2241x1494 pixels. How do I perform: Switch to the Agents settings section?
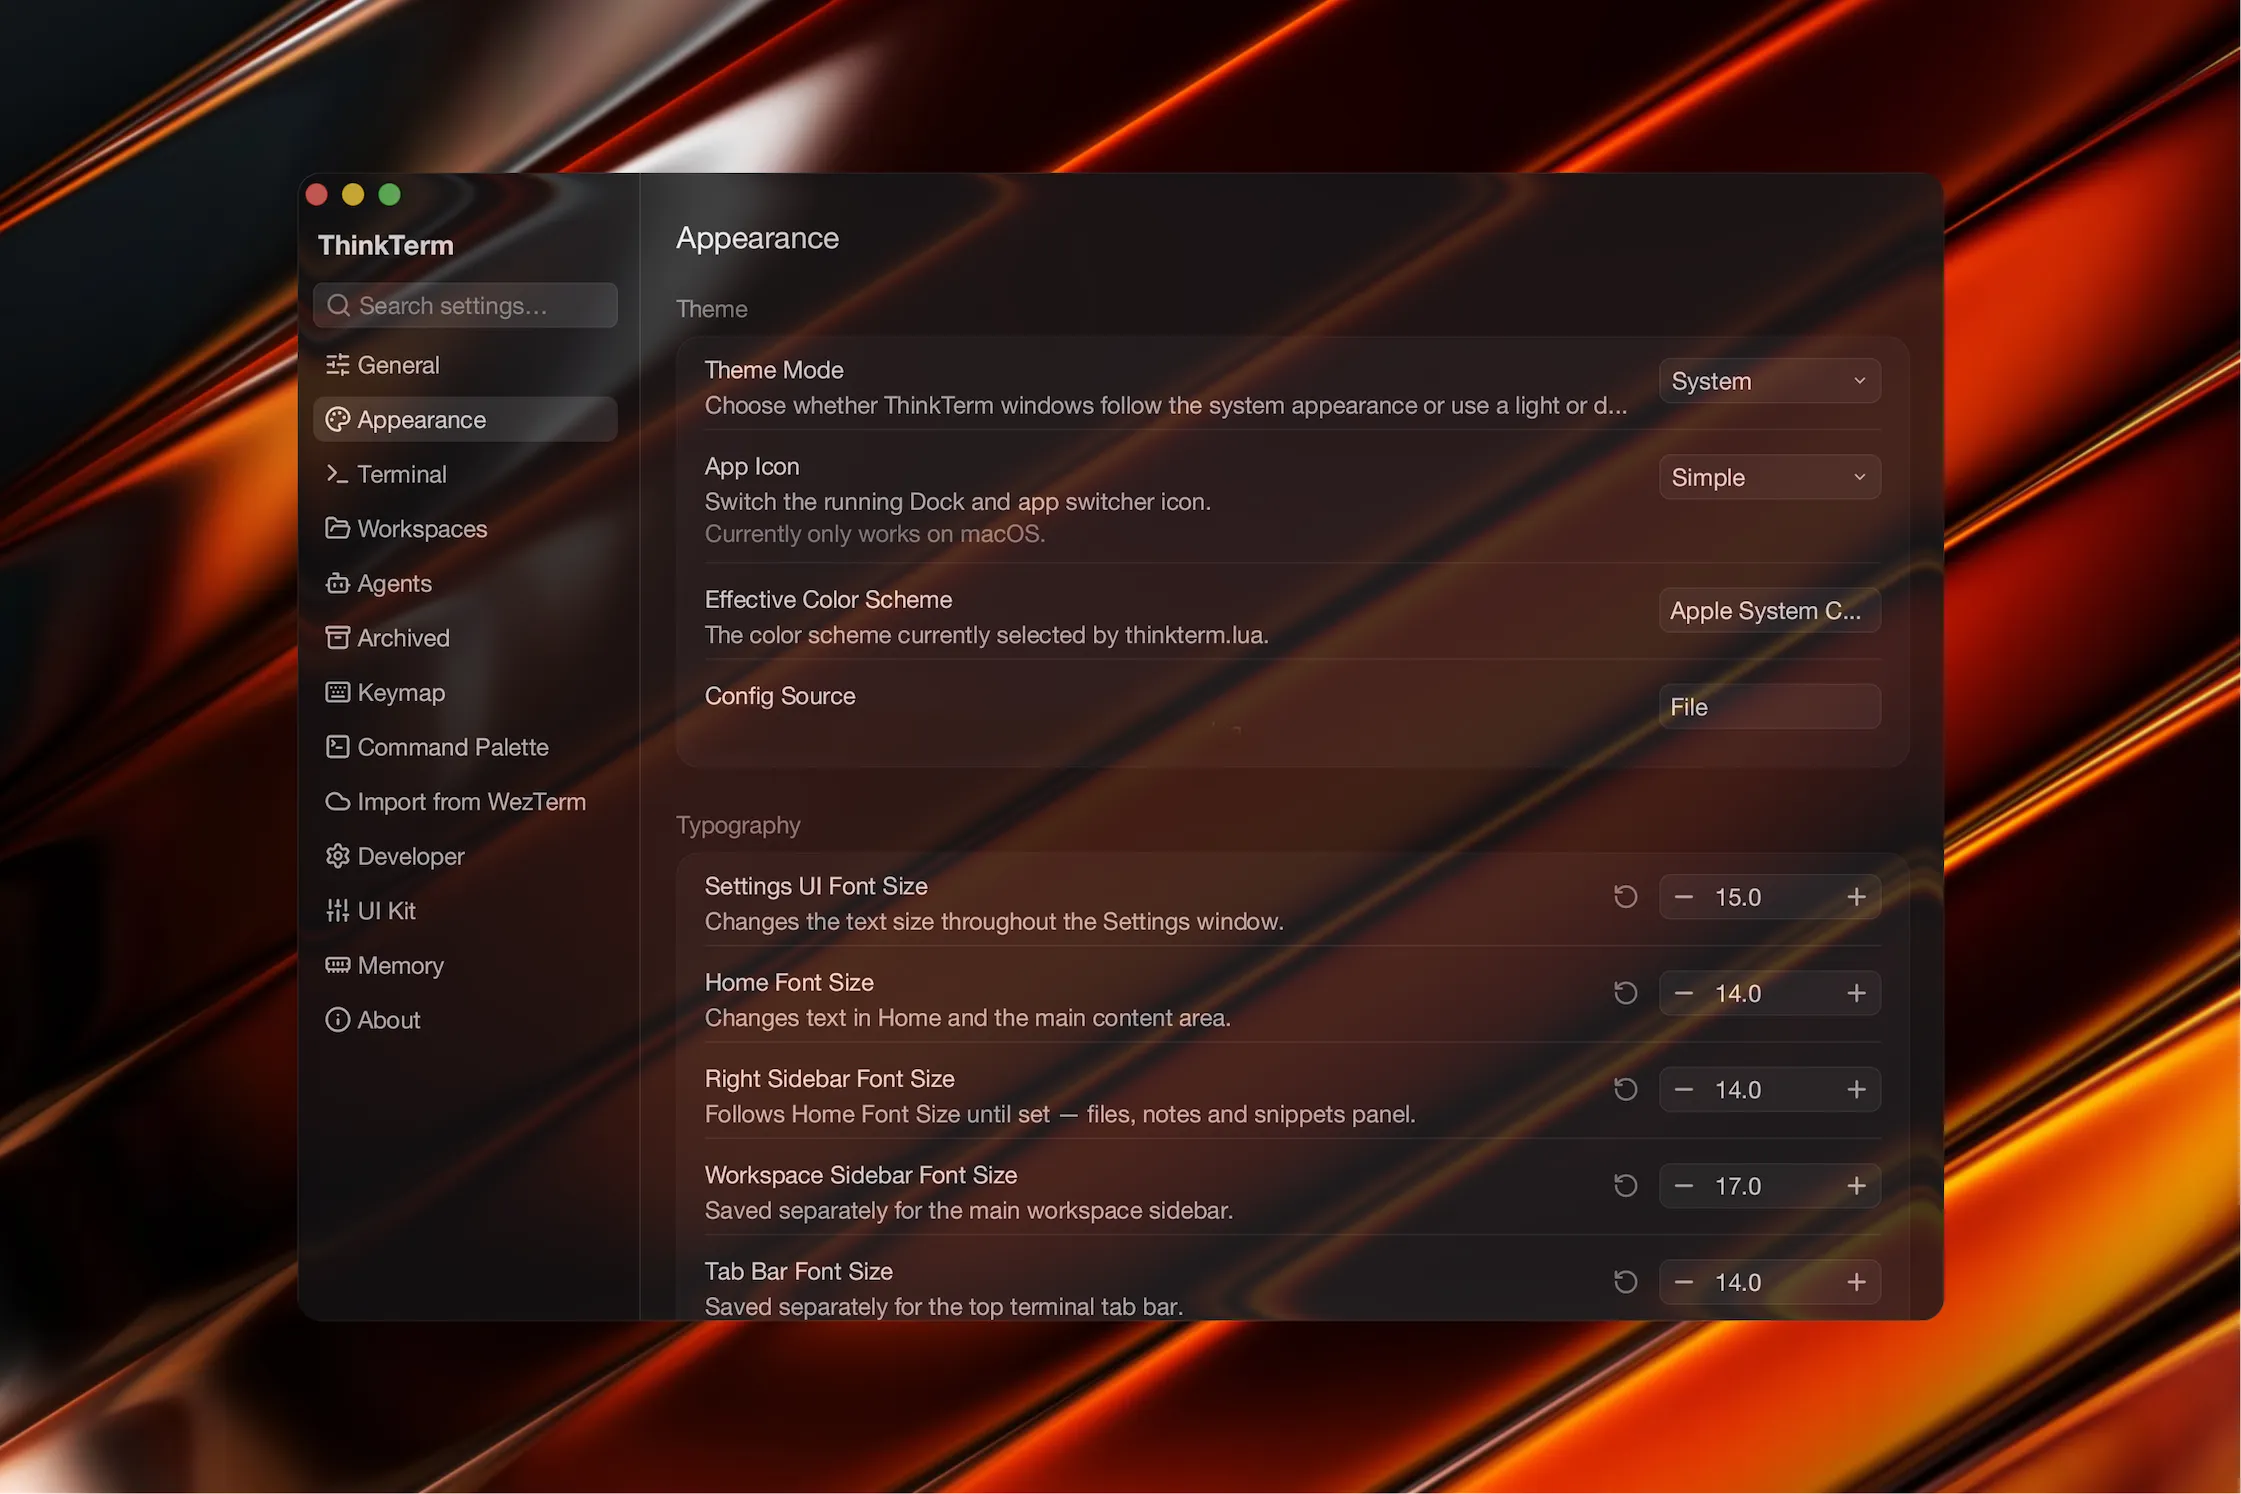465,583
